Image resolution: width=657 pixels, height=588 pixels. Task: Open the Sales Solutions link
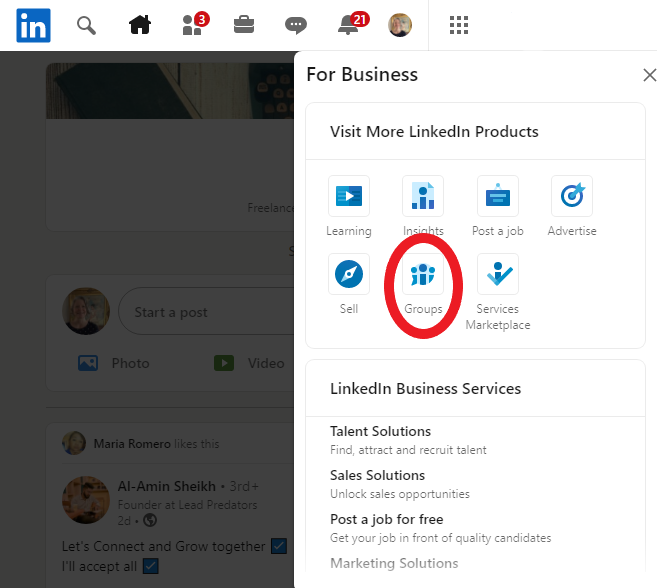377,475
